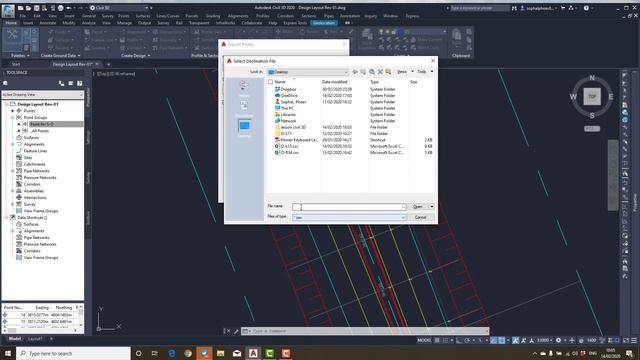Open File name history dropdown arrow
This screenshot has width=640, height=360.
coord(403,207)
